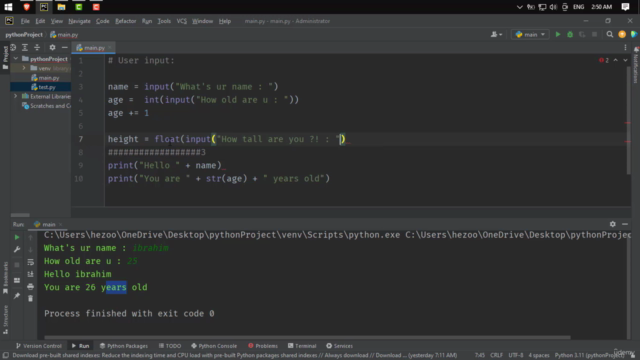This screenshot has width=640, height=360.
Task: Open Python Packages tool window
Action: tap(124, 346)
